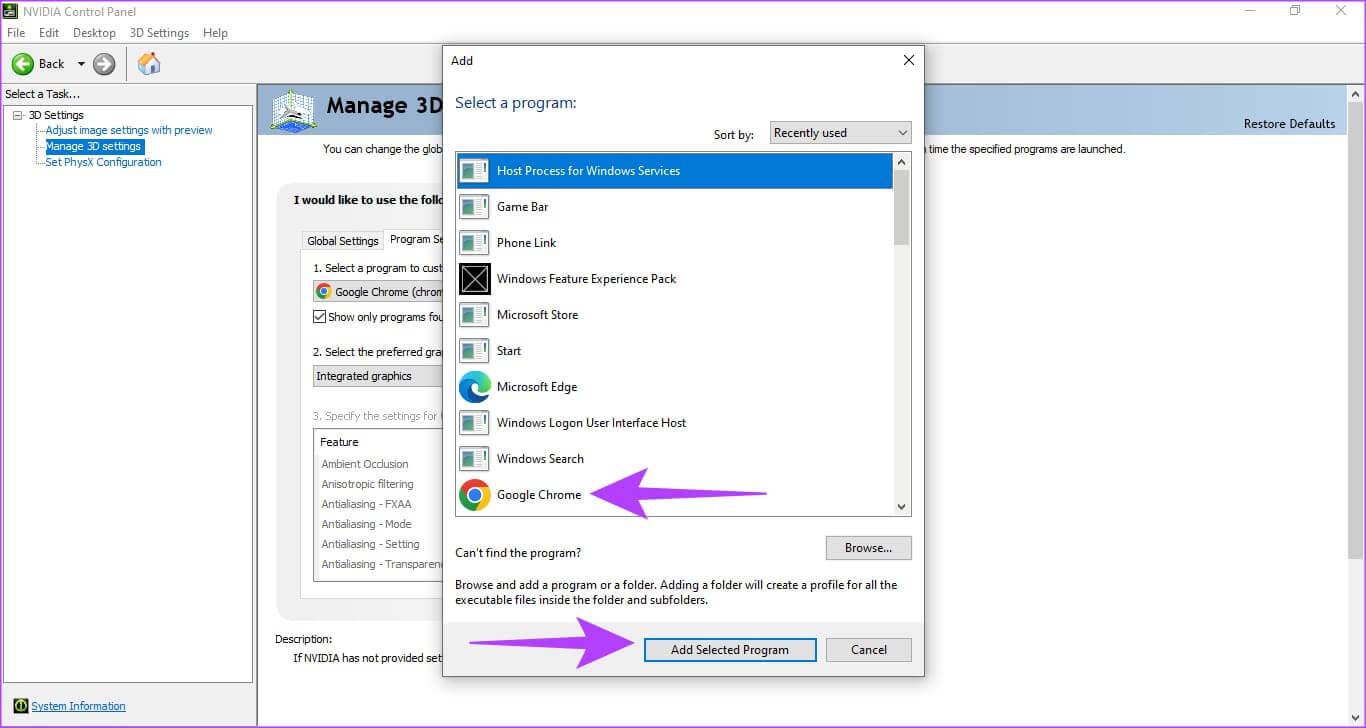The image size is (1366, 728).
Task: Open the Help menu
Action: point(215,33)
